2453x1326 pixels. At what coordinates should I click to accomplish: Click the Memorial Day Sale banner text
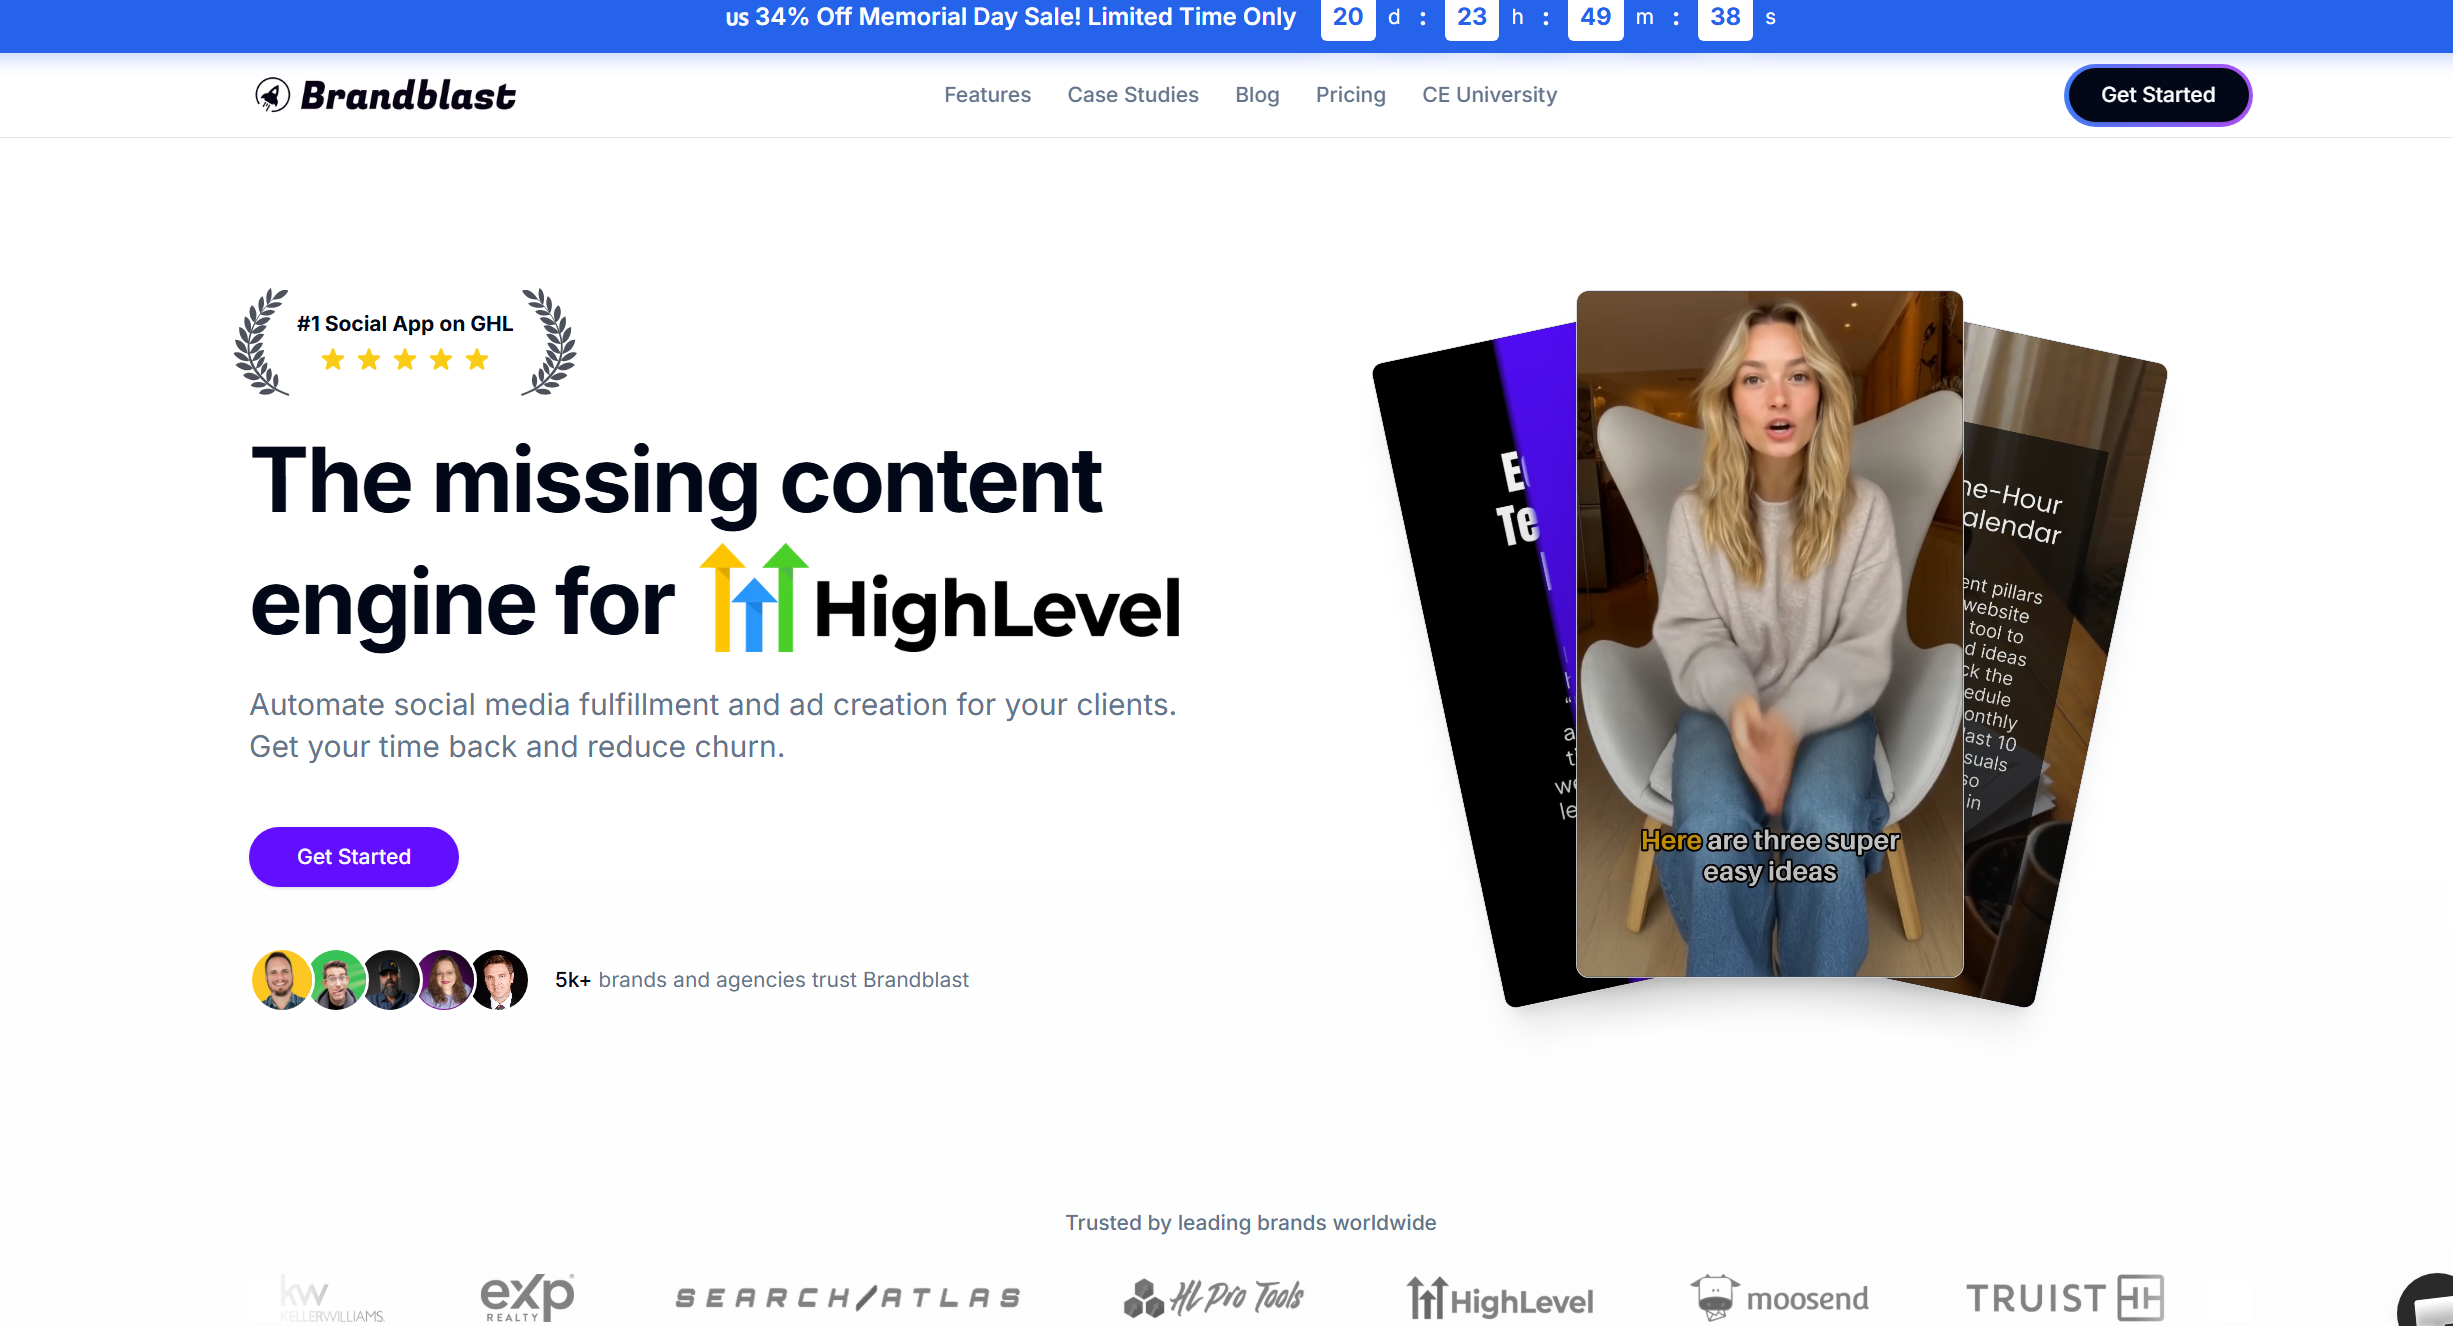tap(1010, 17)
